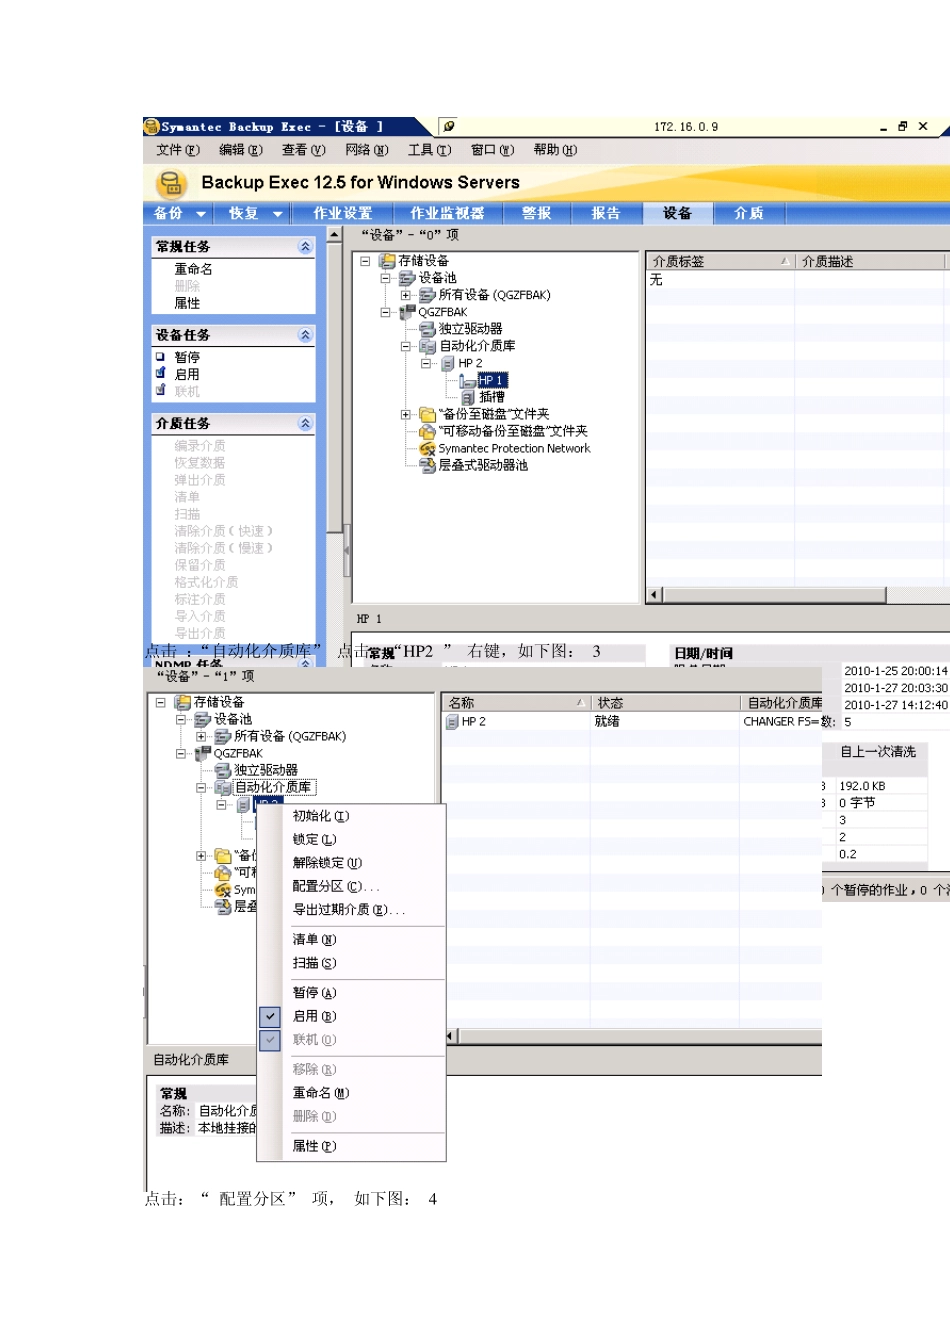Select 层叠式驱动器池 icon in upper tree
950x1344 pixels.
coord(427,465)
